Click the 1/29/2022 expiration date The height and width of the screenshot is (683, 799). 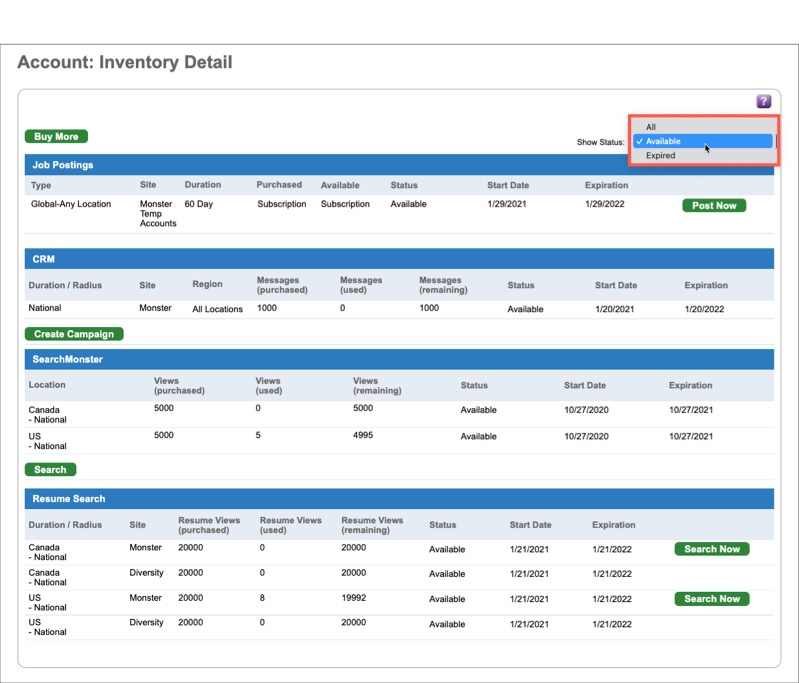[x=604, y=204]
